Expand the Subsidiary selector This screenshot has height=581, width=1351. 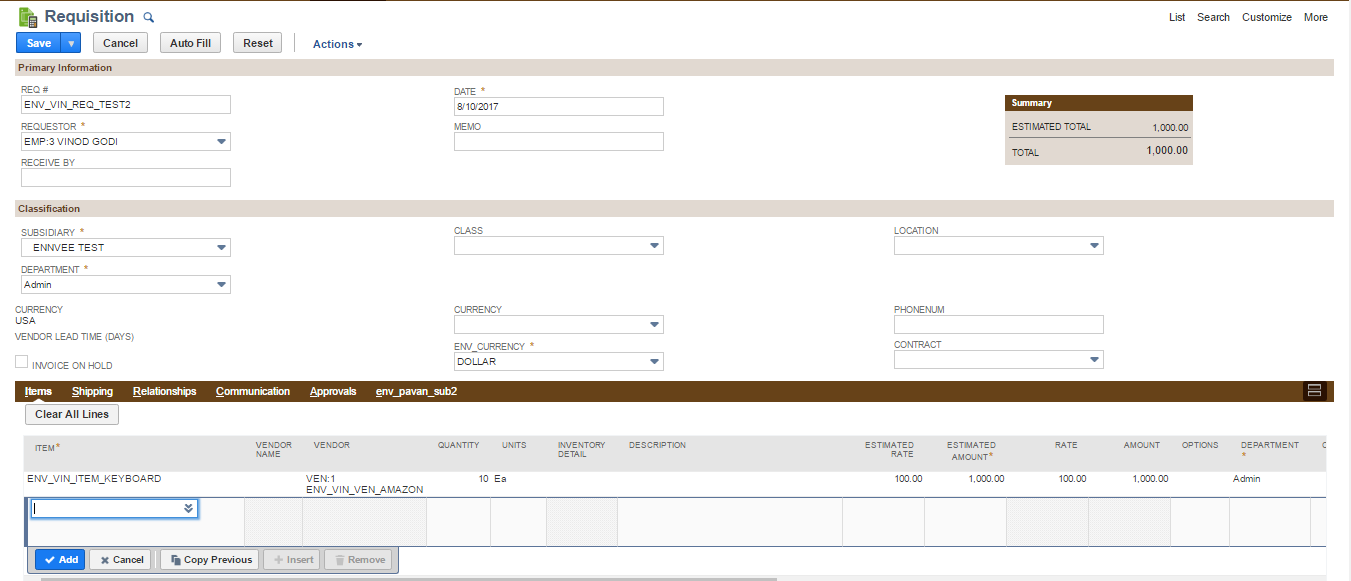click(x=221, y=247)
